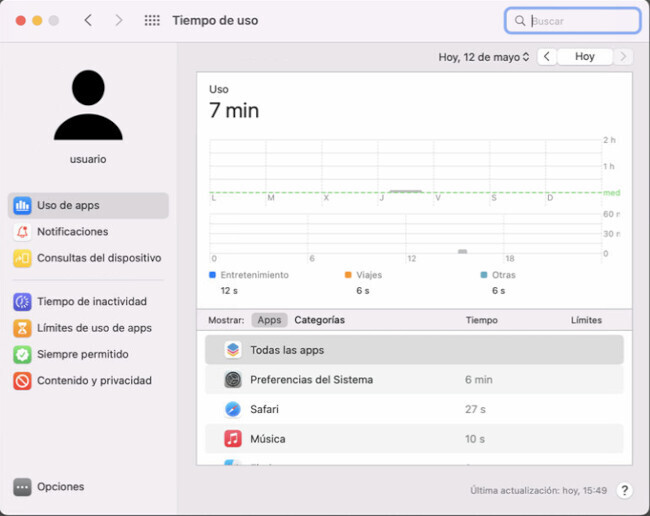Click the back arrow in the toolbar

88,20
